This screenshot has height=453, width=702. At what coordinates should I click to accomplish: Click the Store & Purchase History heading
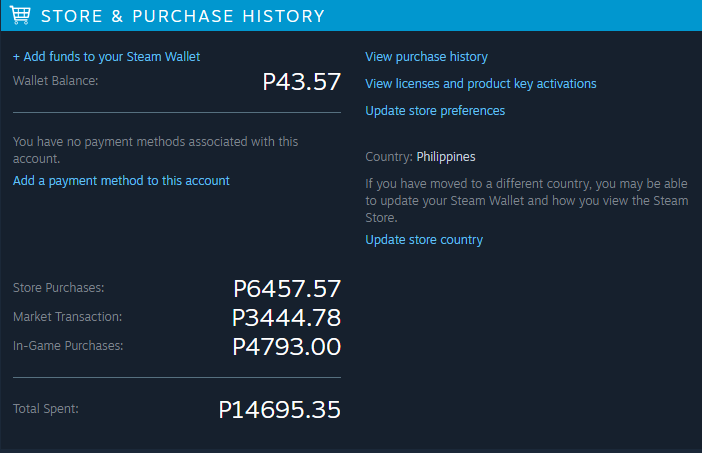click(x=183, y=16)
